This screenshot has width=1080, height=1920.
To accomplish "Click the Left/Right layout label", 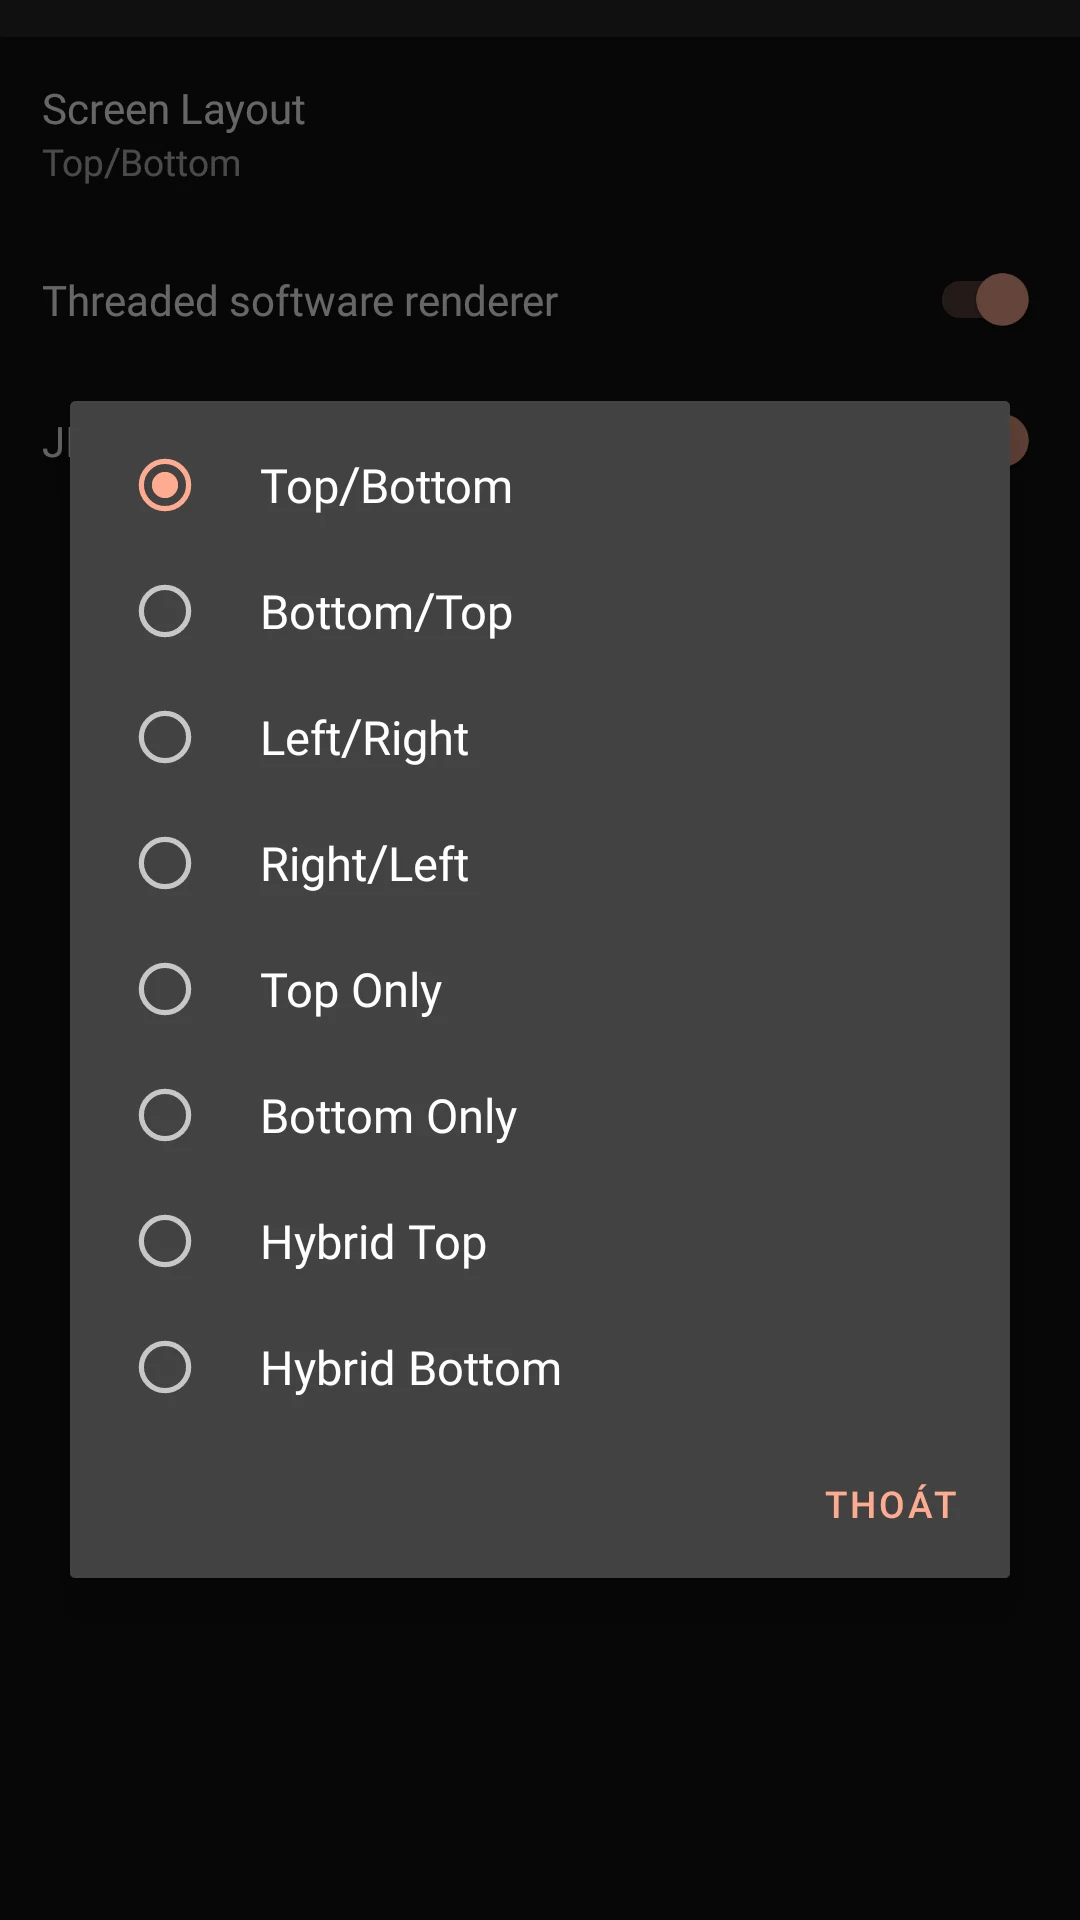I will 364,740.
